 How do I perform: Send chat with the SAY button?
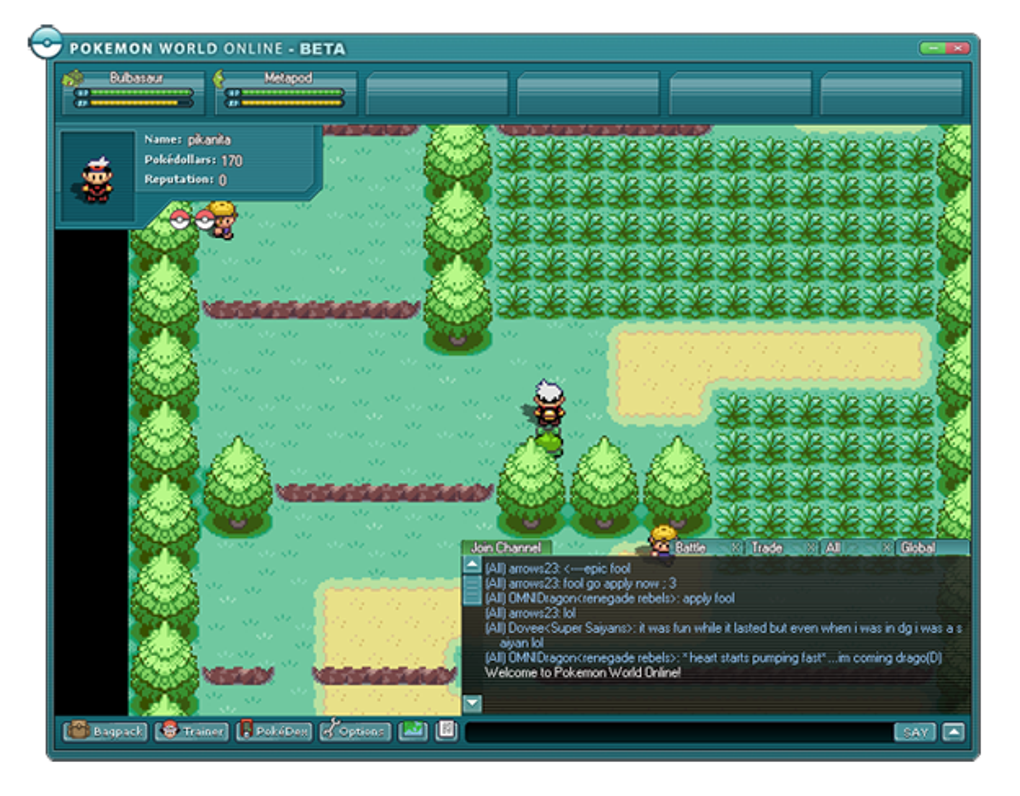pos(915,732)
